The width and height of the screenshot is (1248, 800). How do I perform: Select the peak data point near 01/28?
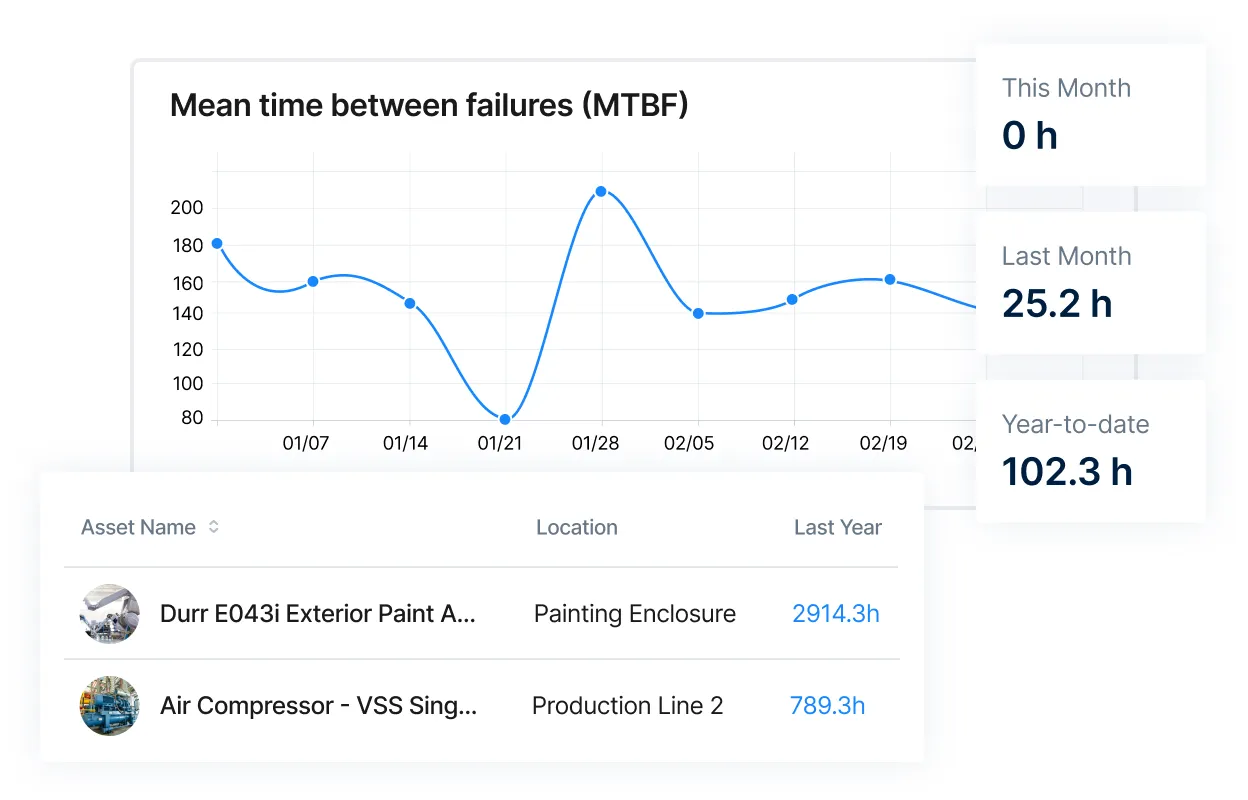[601, 190]
